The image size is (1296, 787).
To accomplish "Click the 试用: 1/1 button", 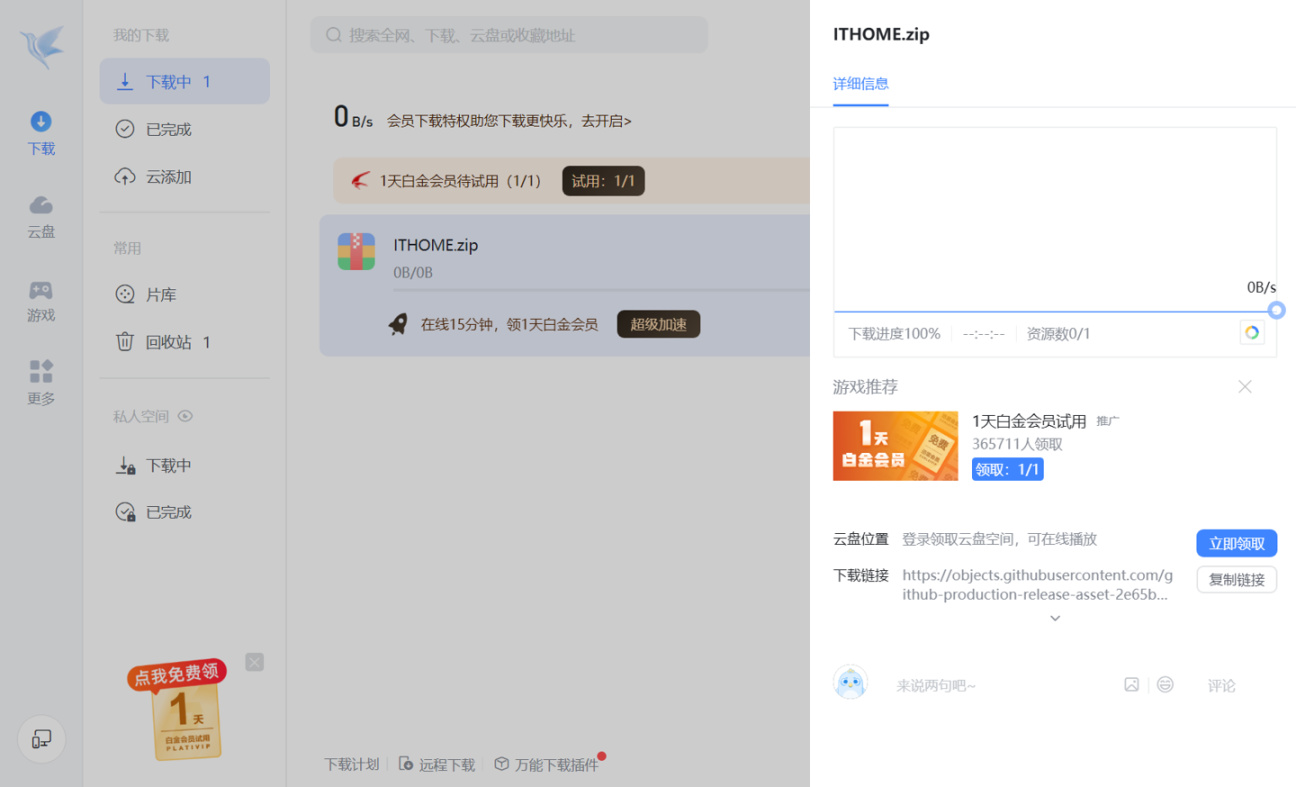I will 603,181.
